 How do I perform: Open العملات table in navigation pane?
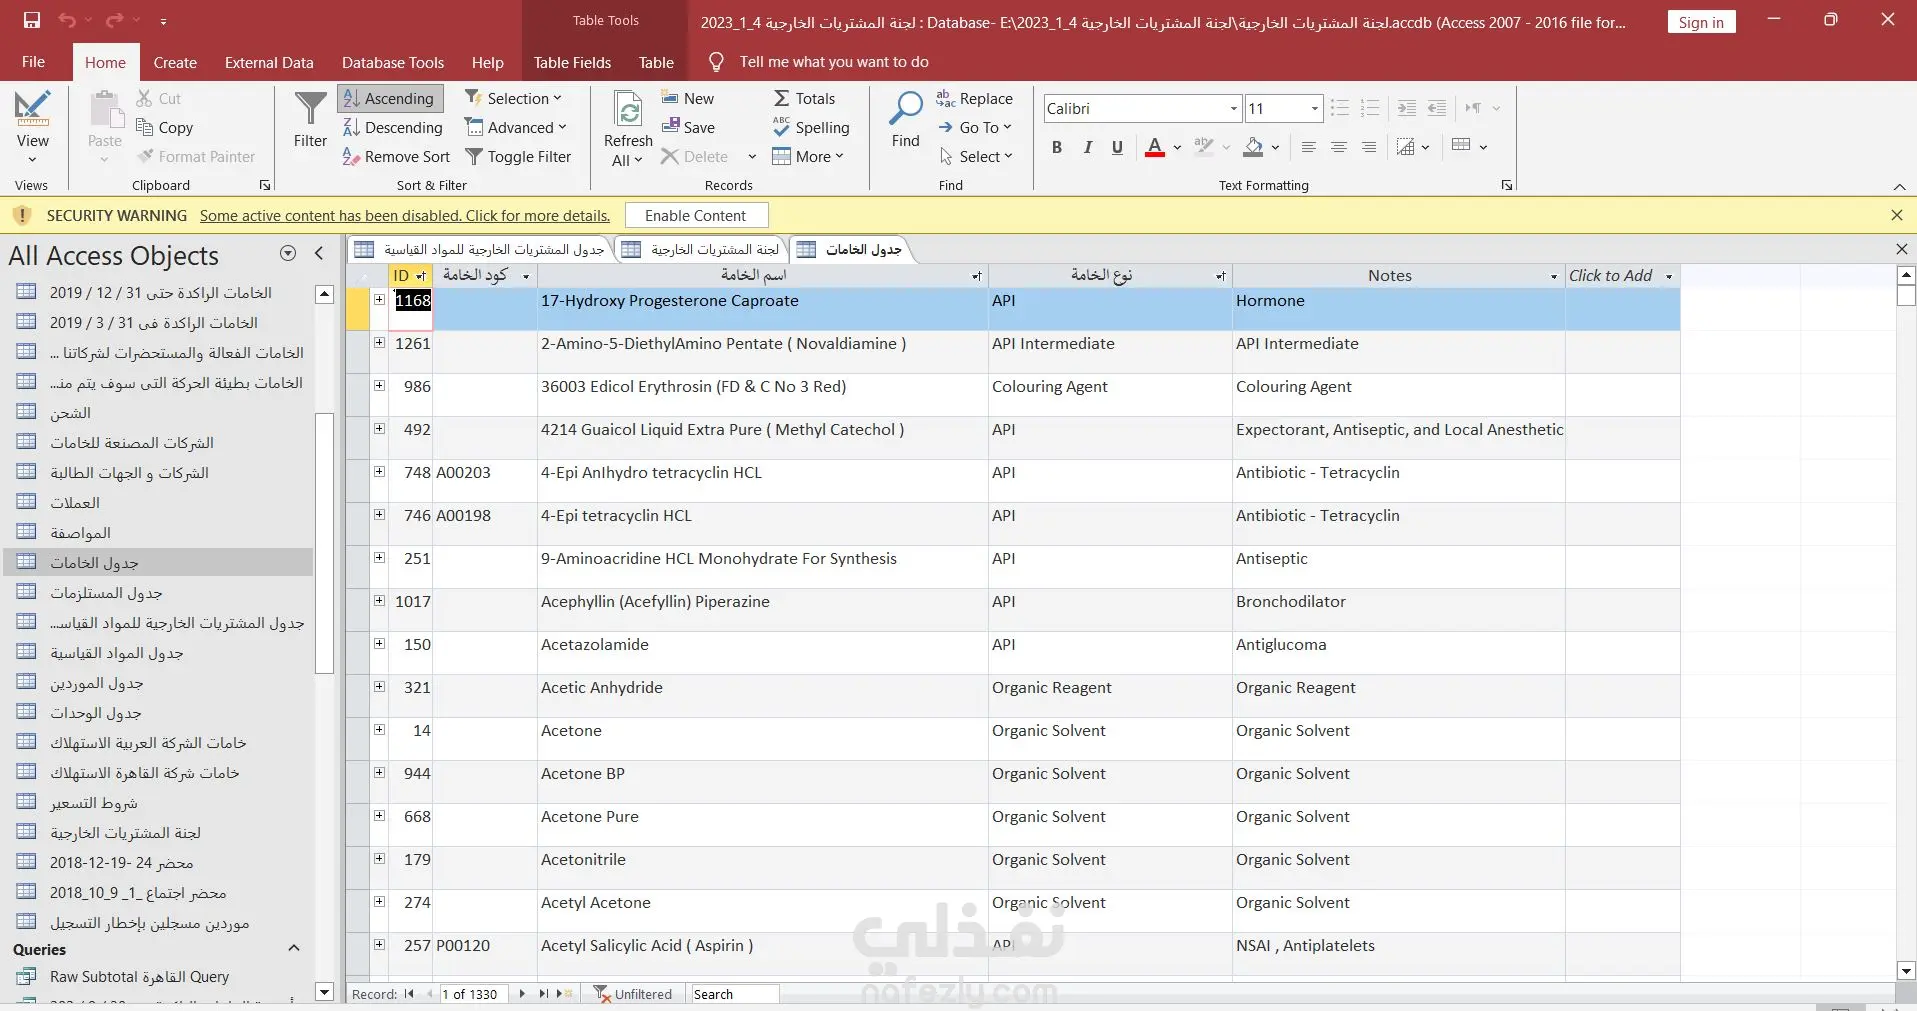coord(75,503)
